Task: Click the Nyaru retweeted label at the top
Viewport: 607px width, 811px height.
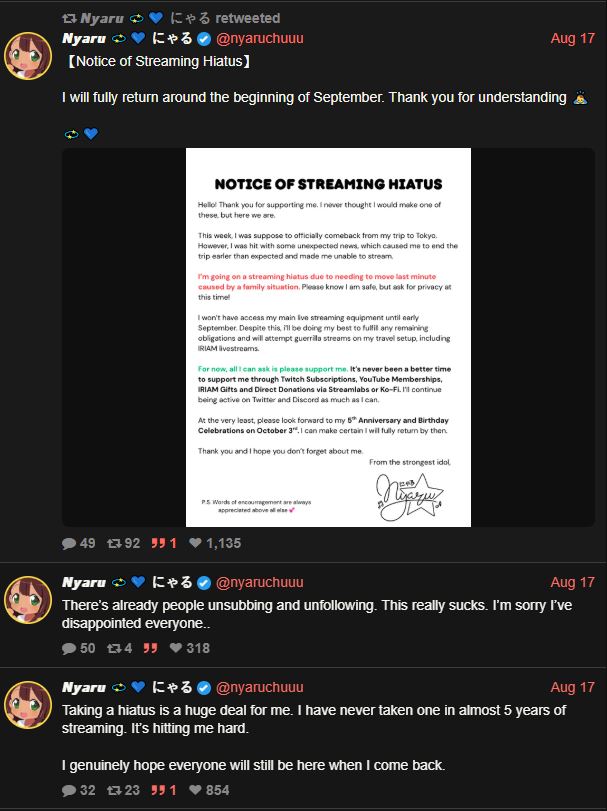Action: click(171, 18)
